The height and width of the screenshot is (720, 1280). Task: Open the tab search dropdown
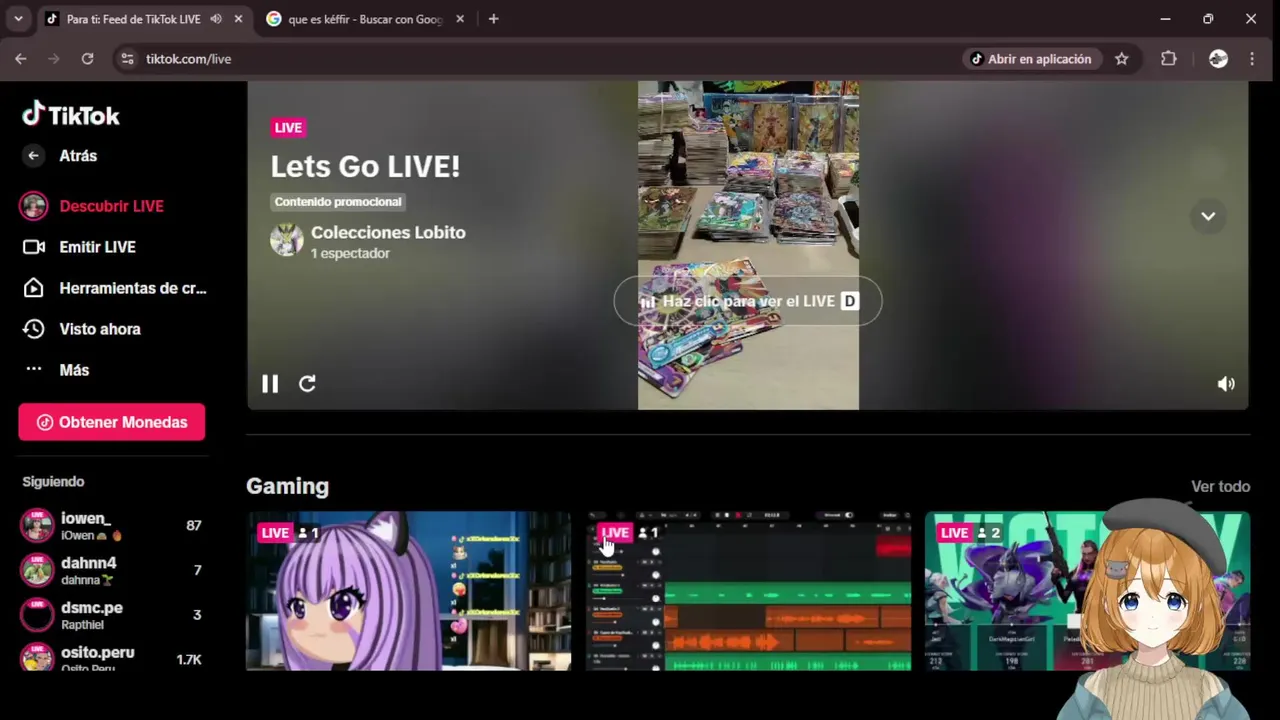click(18, 19)
